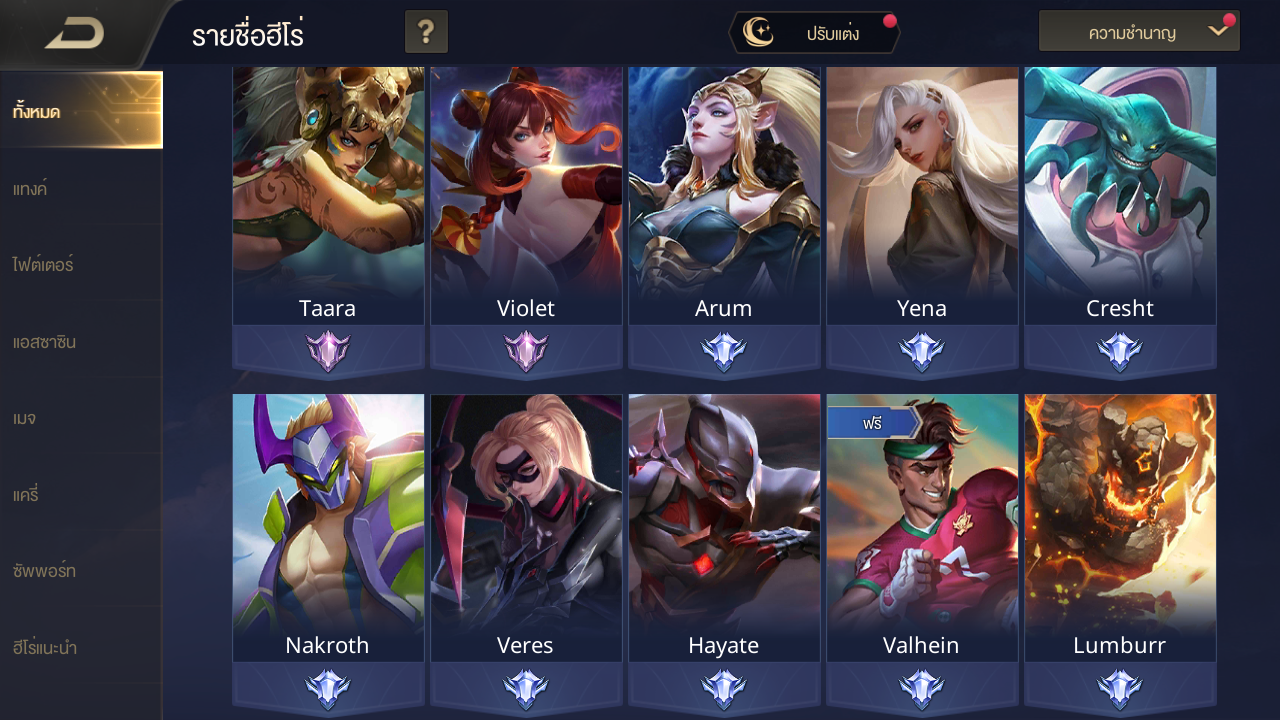Click Arum's blue mastery badge
Image resolution: width=1280 pixels, height=720 pixels.
click(x=724, y=351)
